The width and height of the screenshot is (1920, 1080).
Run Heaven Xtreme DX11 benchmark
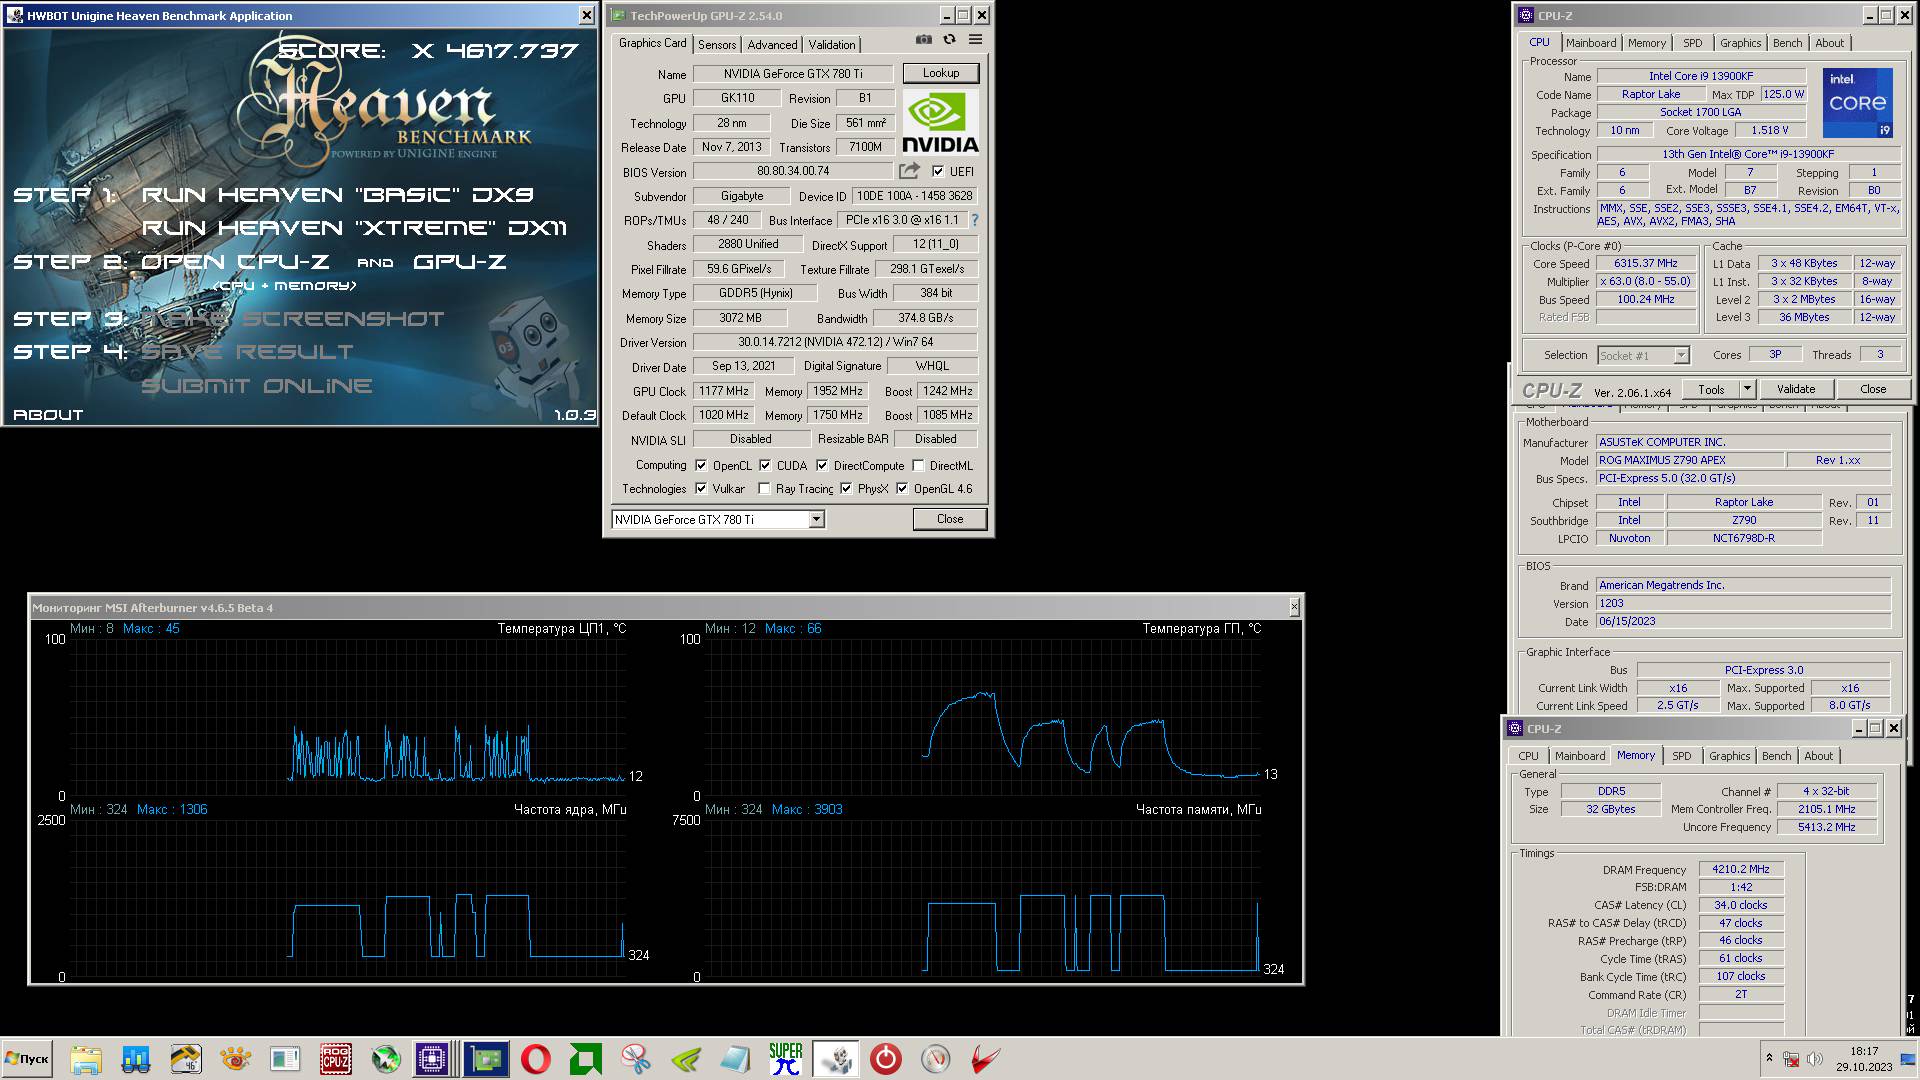click(x=354, y=228)
